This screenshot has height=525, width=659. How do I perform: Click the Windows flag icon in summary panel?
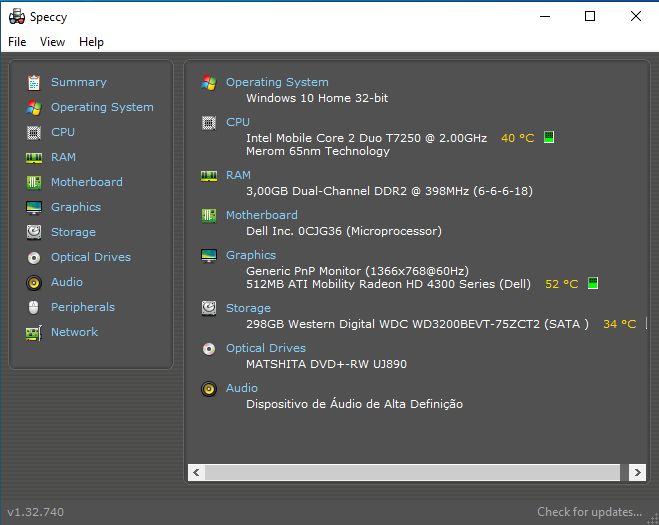click(x=209, y=82)
